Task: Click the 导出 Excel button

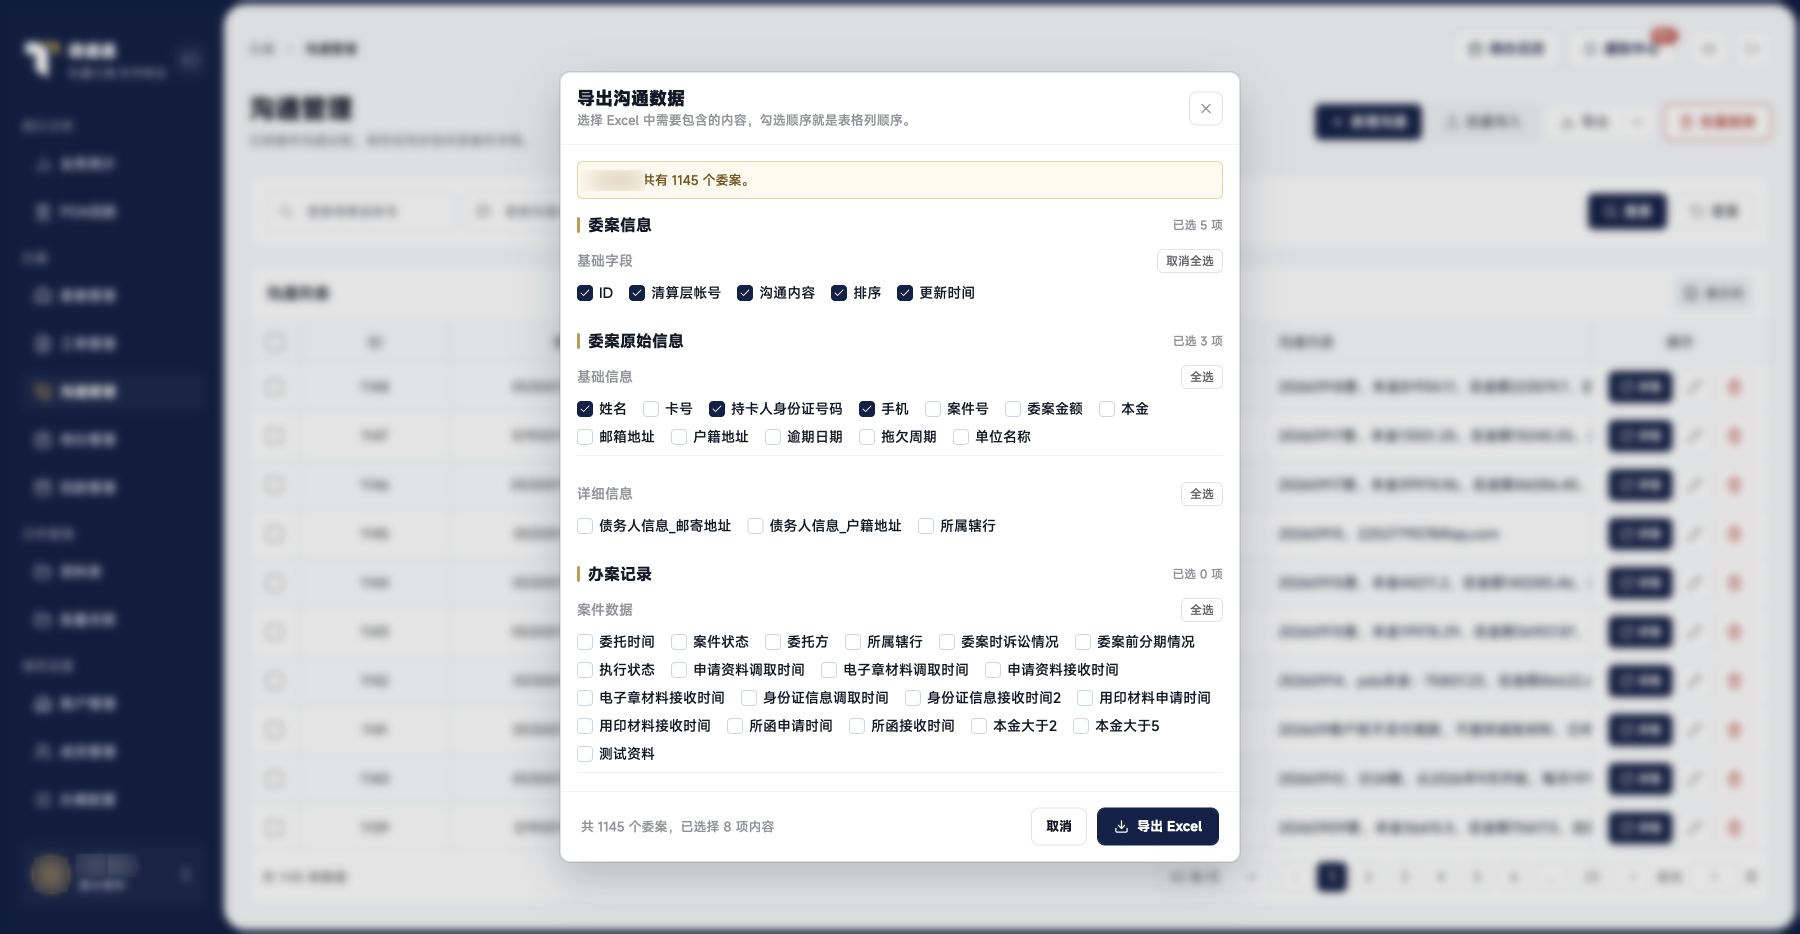Action: coord(1157,826)
